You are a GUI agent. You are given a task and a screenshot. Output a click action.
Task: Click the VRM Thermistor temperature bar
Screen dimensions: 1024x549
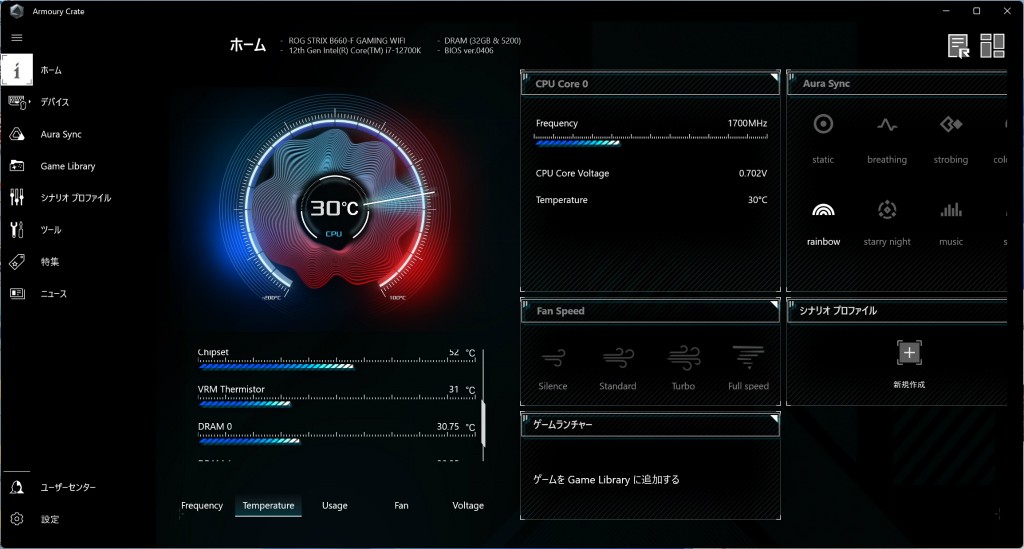(x=244, y=403)
